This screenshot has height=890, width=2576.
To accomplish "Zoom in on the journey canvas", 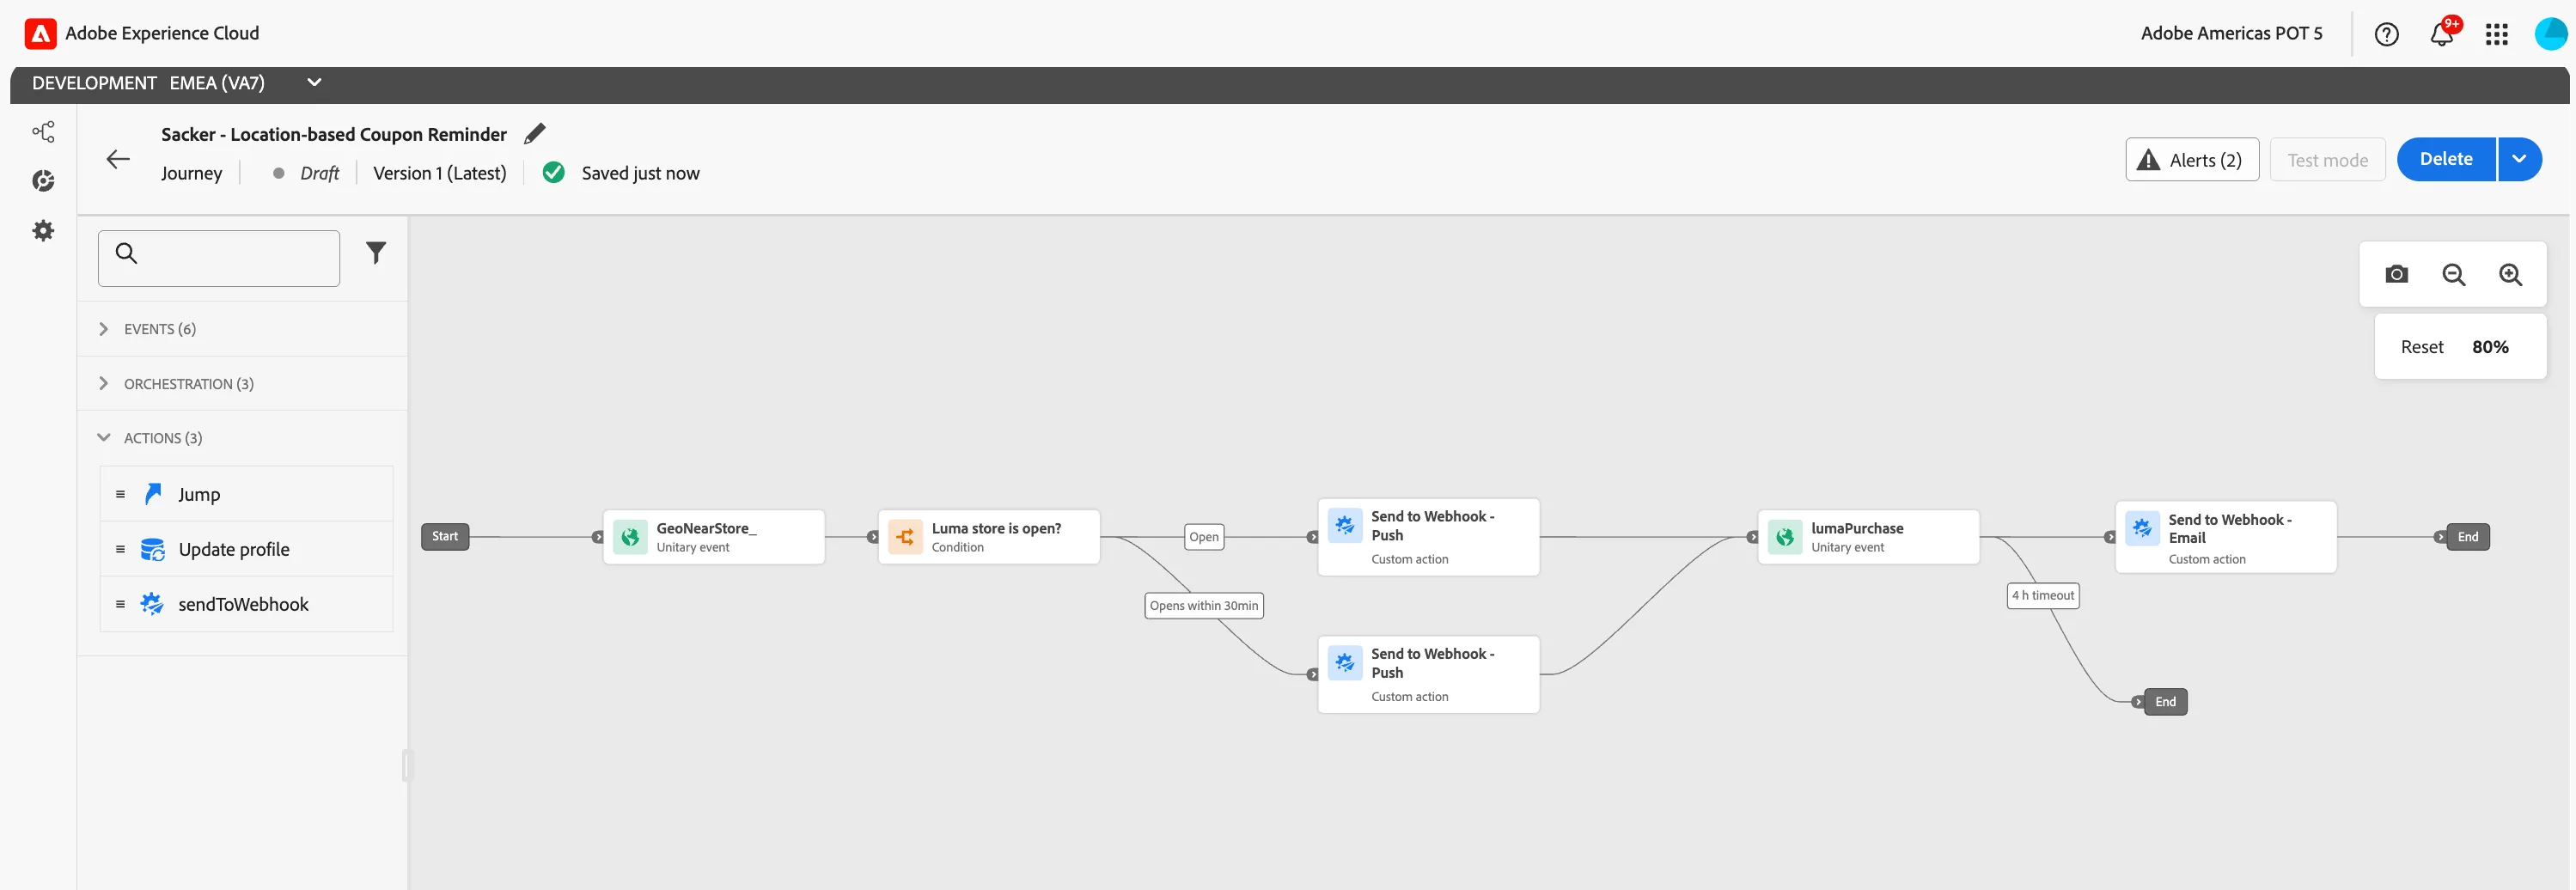I will [2510, 274].
